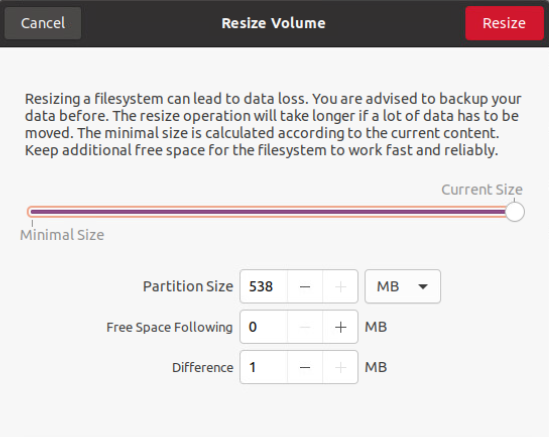Click the Partition Size value field showing 538

[264, 286]
